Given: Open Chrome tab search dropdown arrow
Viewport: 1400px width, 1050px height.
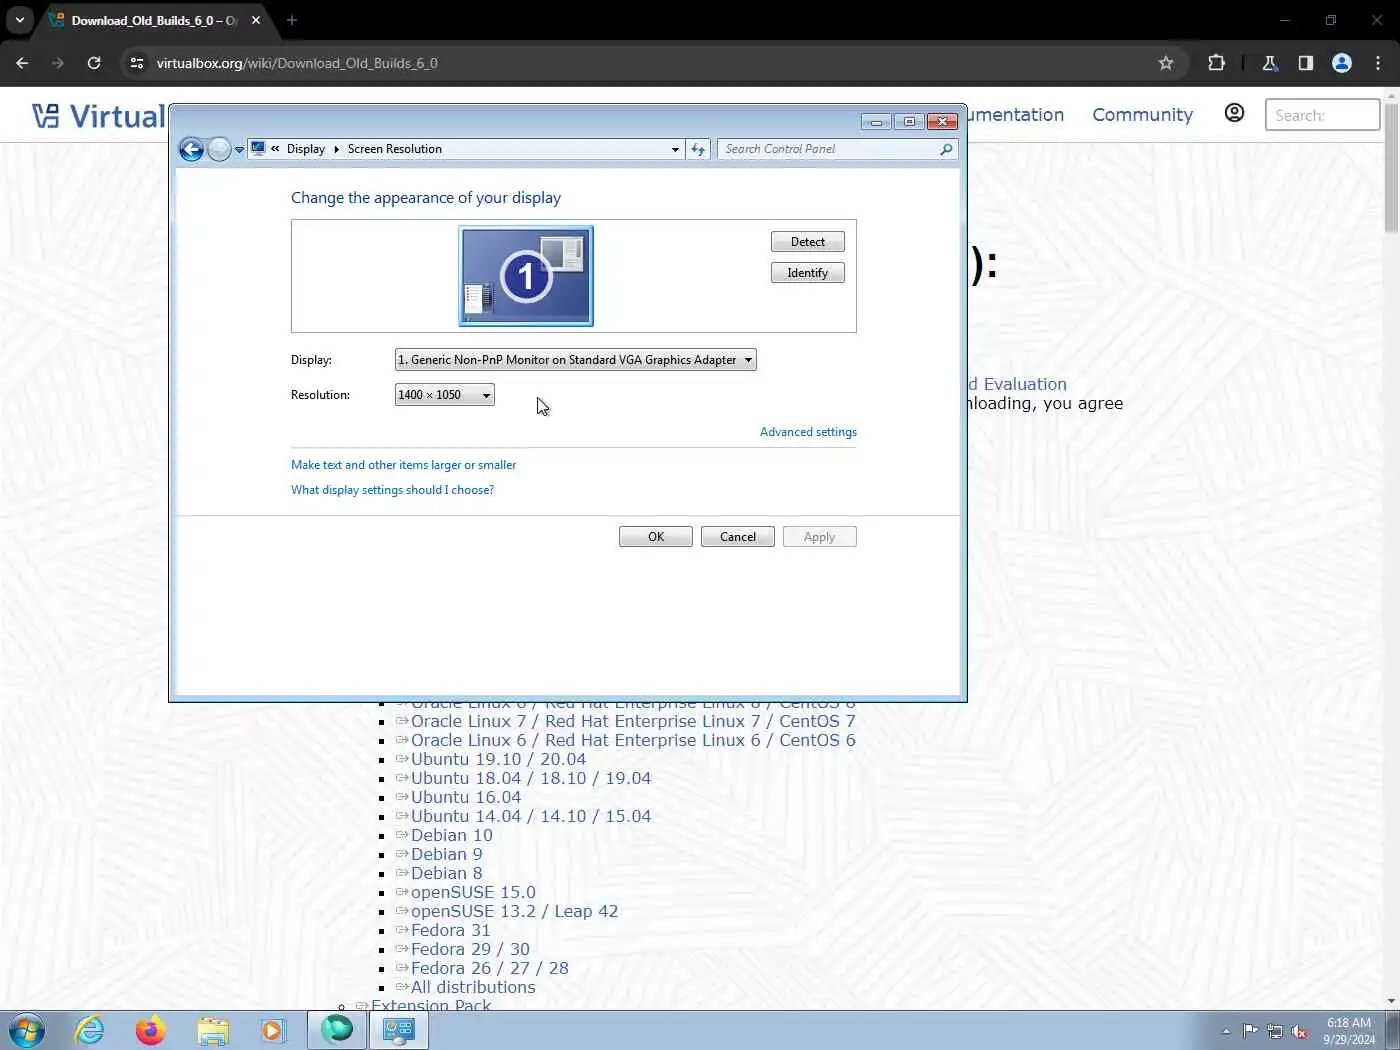Looking at the screenshot, I should pyautogui.click(x=20, y=20).
